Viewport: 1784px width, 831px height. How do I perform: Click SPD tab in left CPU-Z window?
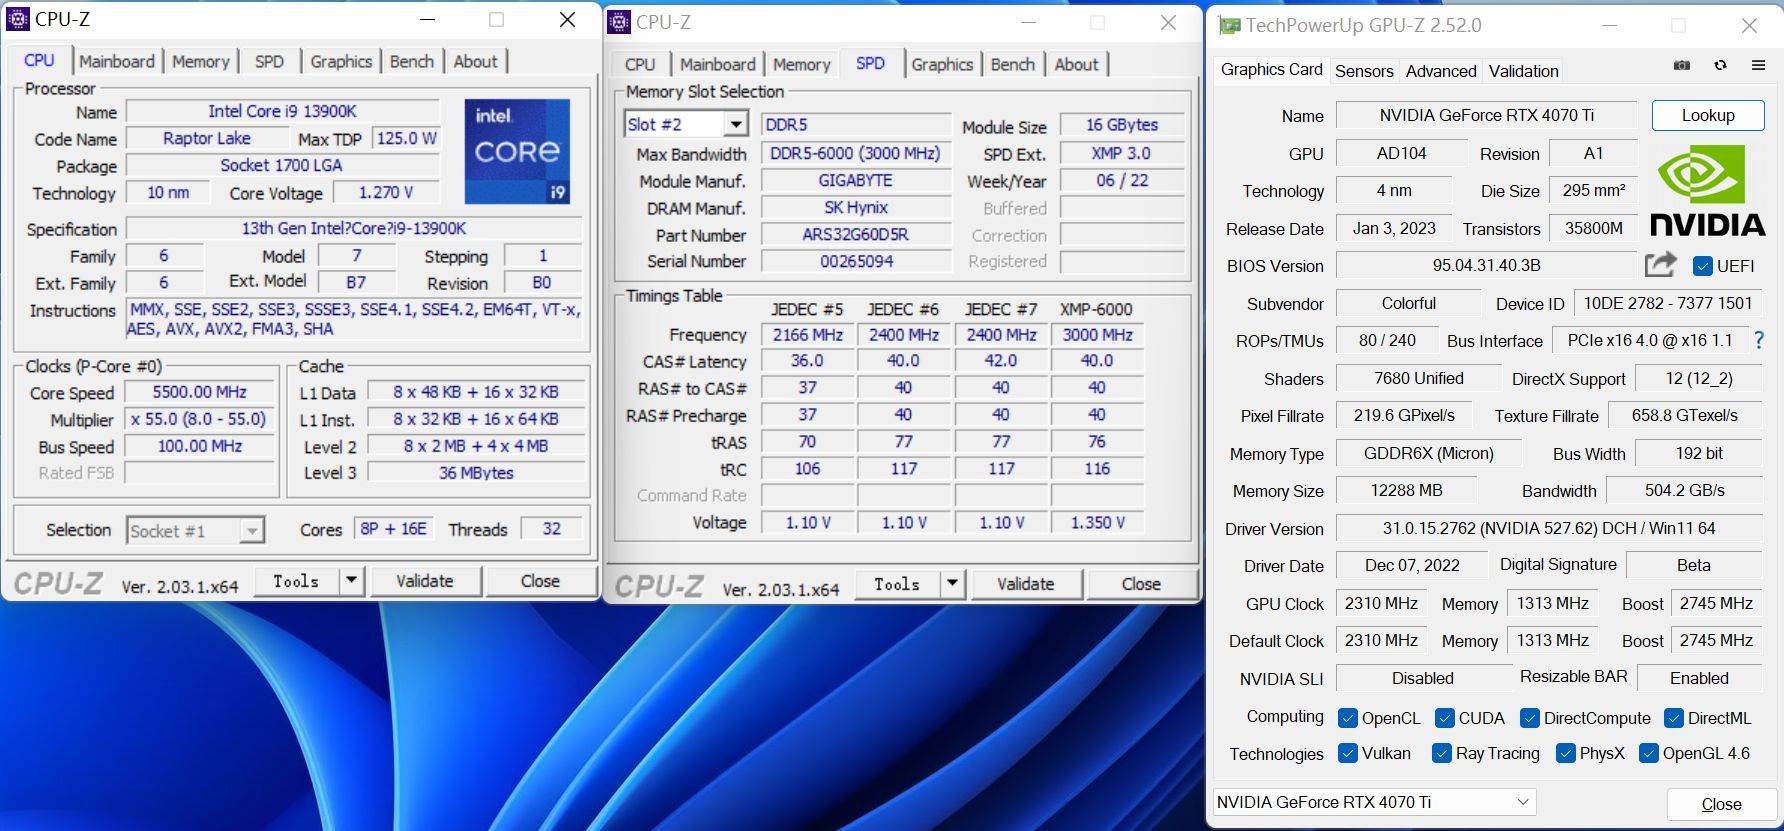pyautogui.click(x=269, y=61)
